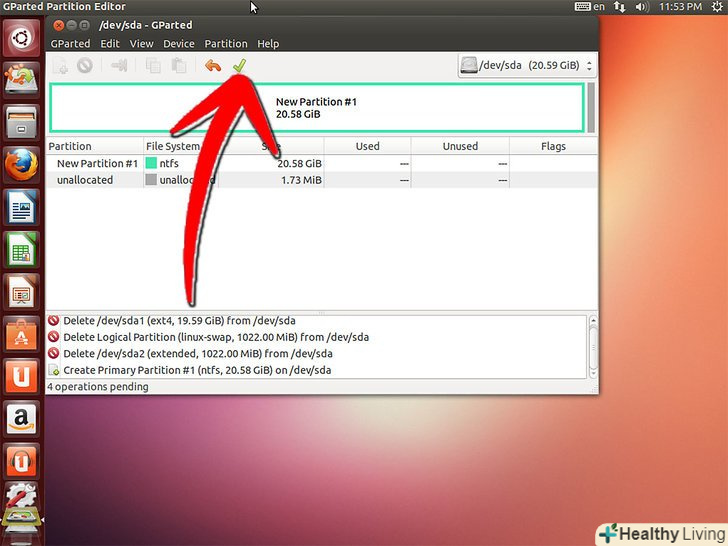Viewport: 728px width, 546px height.
Task: Click the ntfs teal color swatch
Action: pyautogui.click(x=151, y=163)
